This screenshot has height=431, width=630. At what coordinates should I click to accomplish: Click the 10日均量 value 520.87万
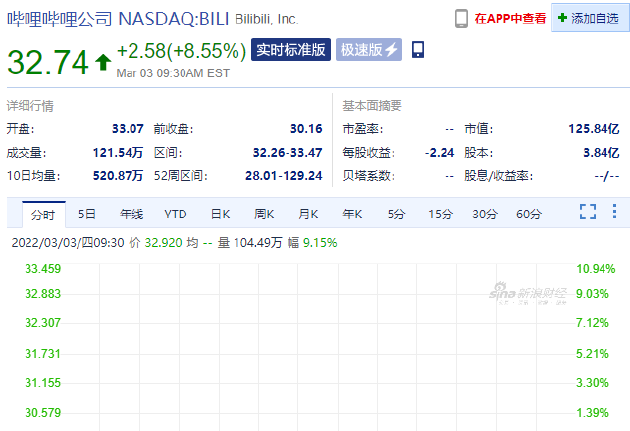pyautogui.click(x=118, y=176)
